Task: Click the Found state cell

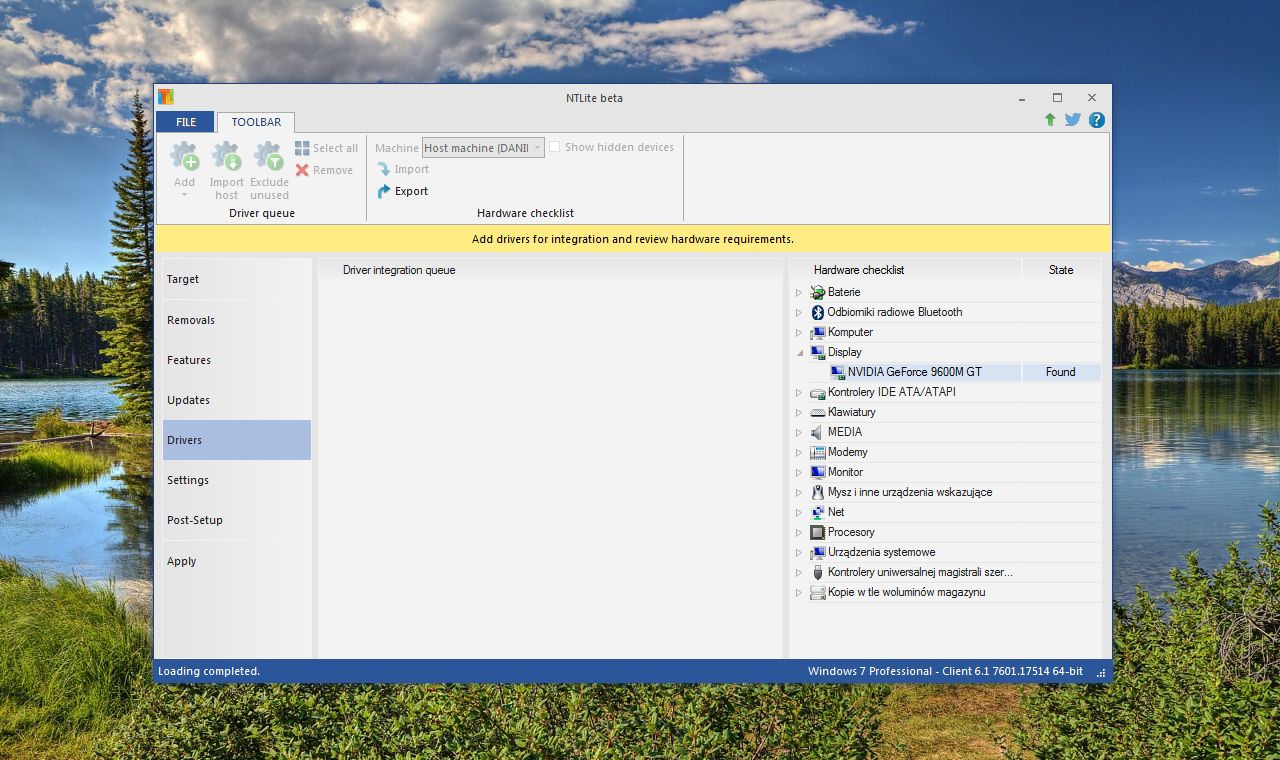Action: tap(1061, 372)
